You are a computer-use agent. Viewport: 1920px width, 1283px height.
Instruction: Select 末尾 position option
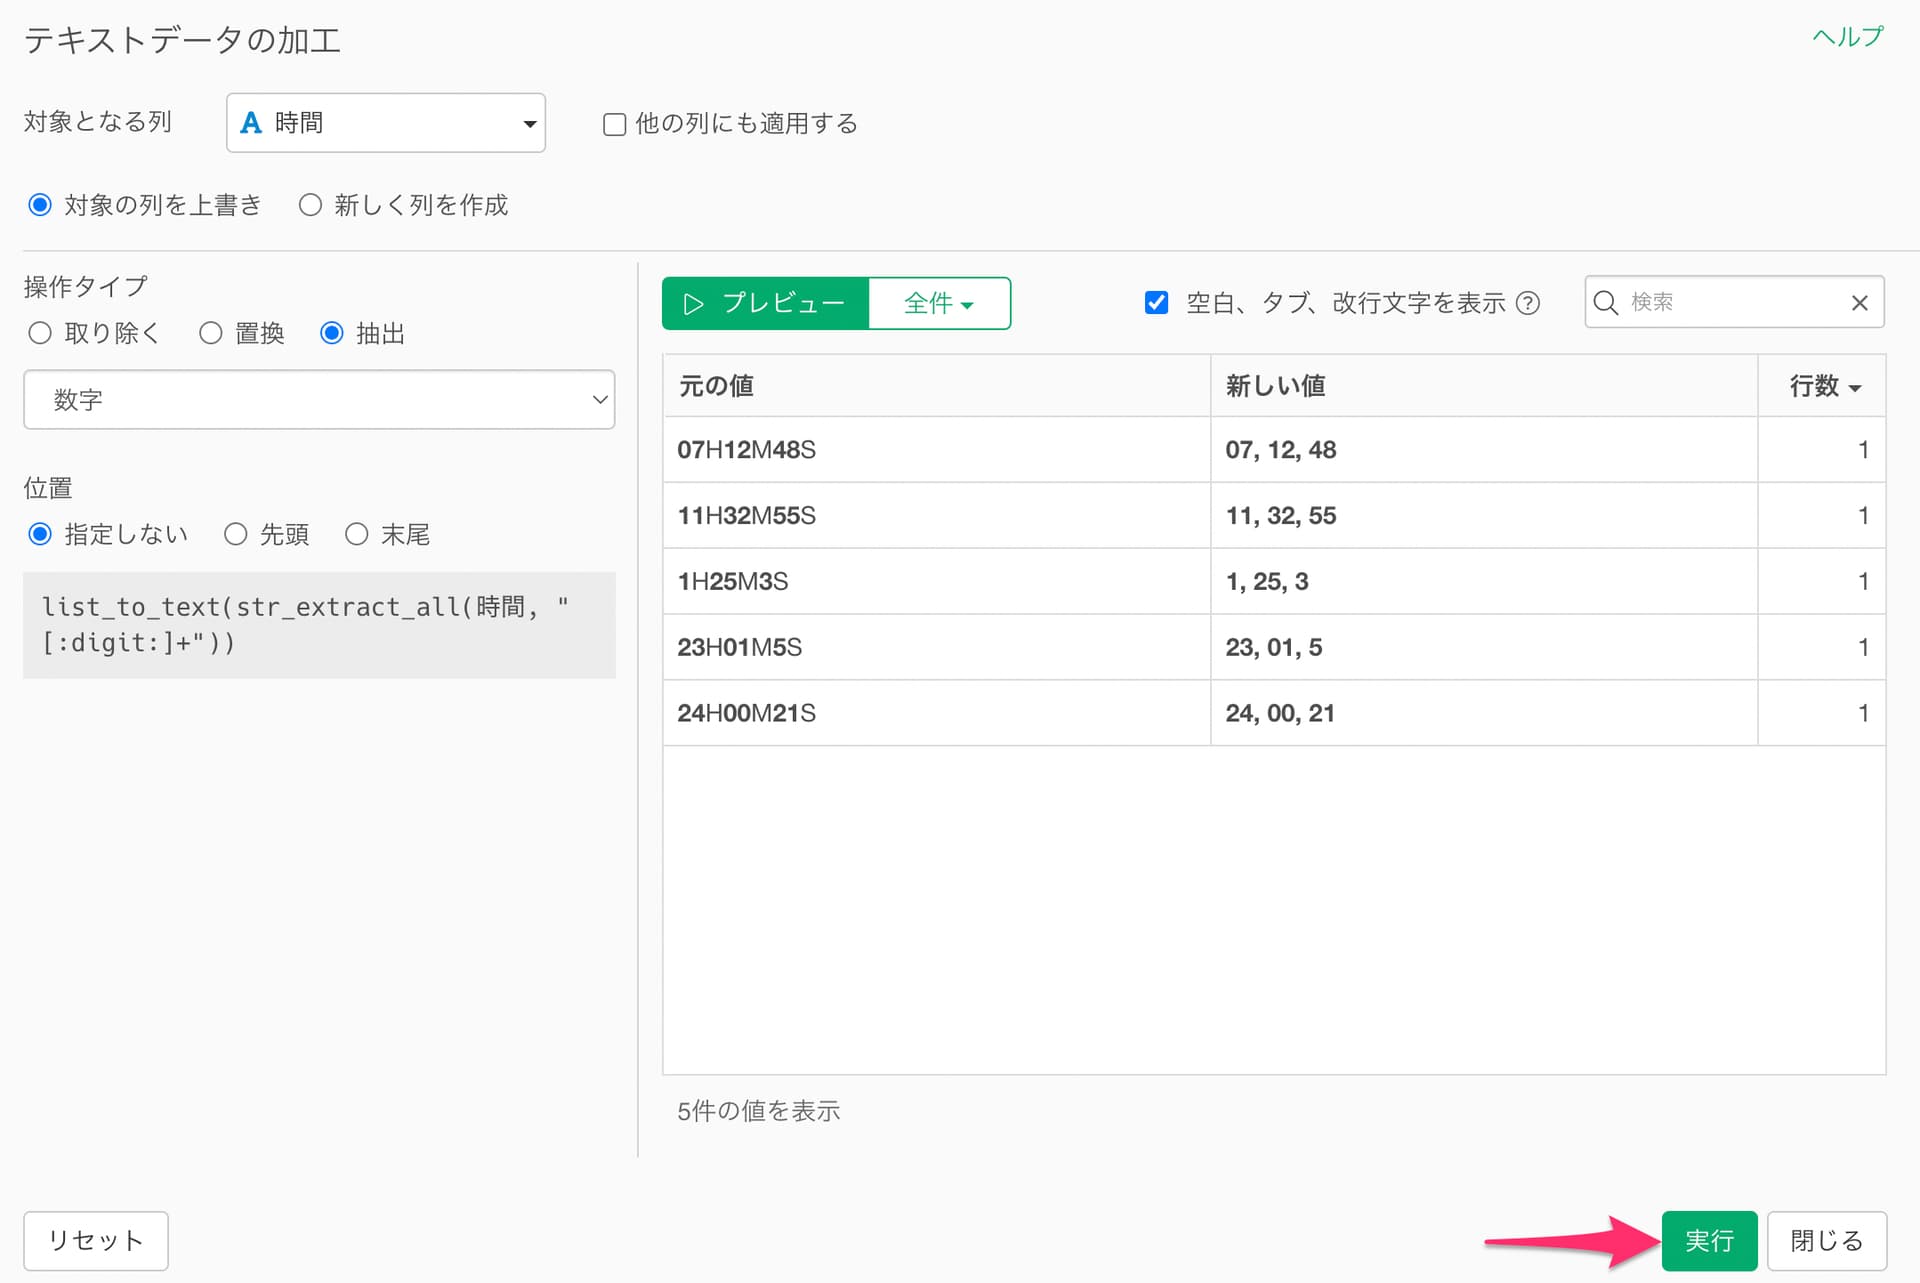pyautogui.click(x=357, y=534)
